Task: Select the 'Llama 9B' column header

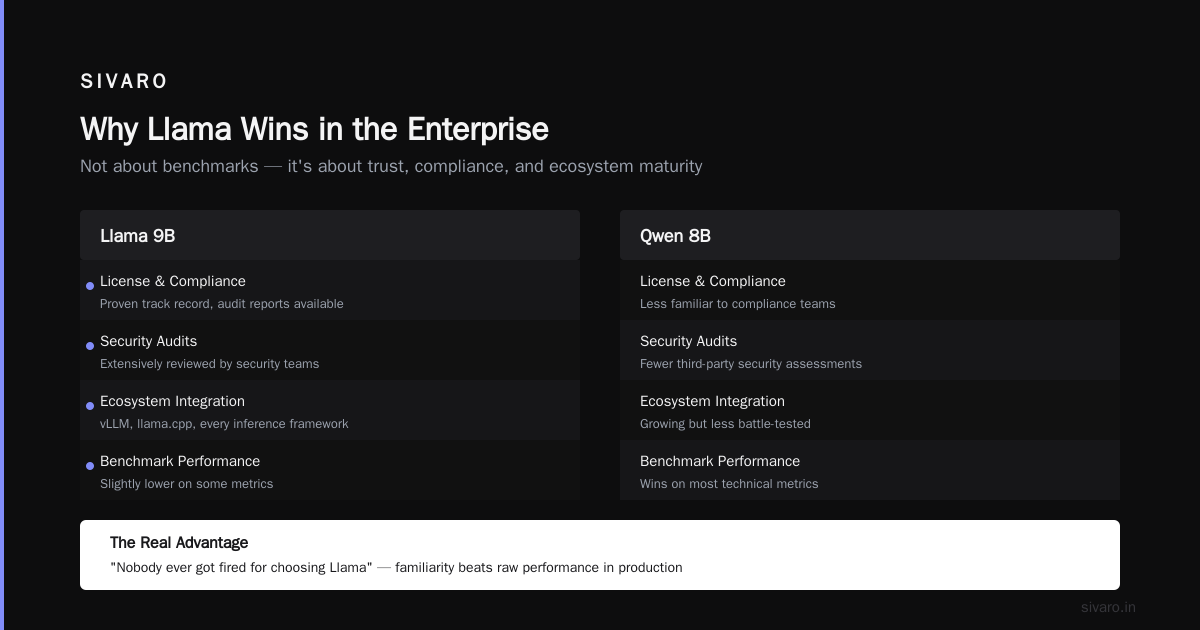Action: click(x=330, y=235)
